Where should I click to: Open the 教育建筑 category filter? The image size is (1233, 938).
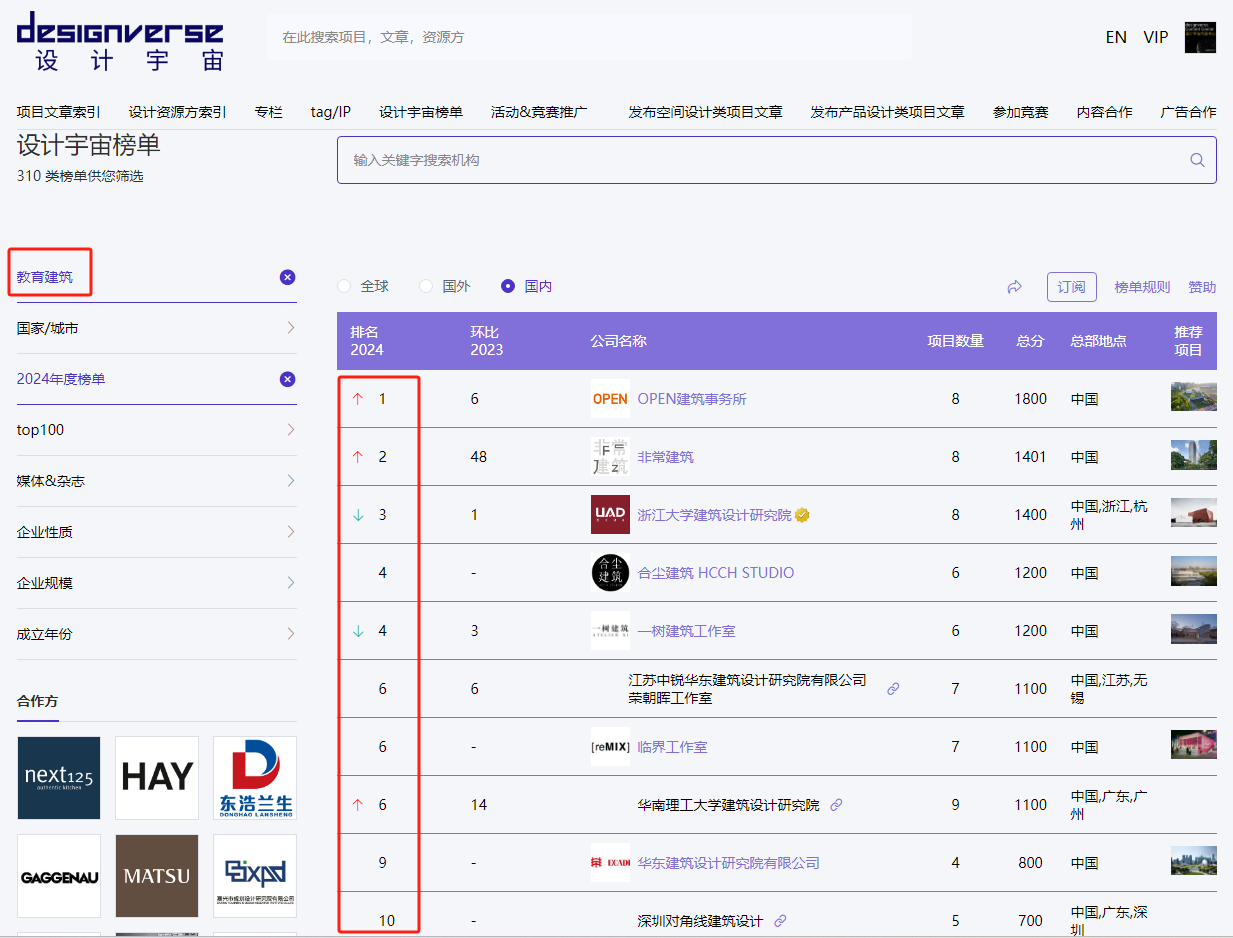(x=45, y=277)
